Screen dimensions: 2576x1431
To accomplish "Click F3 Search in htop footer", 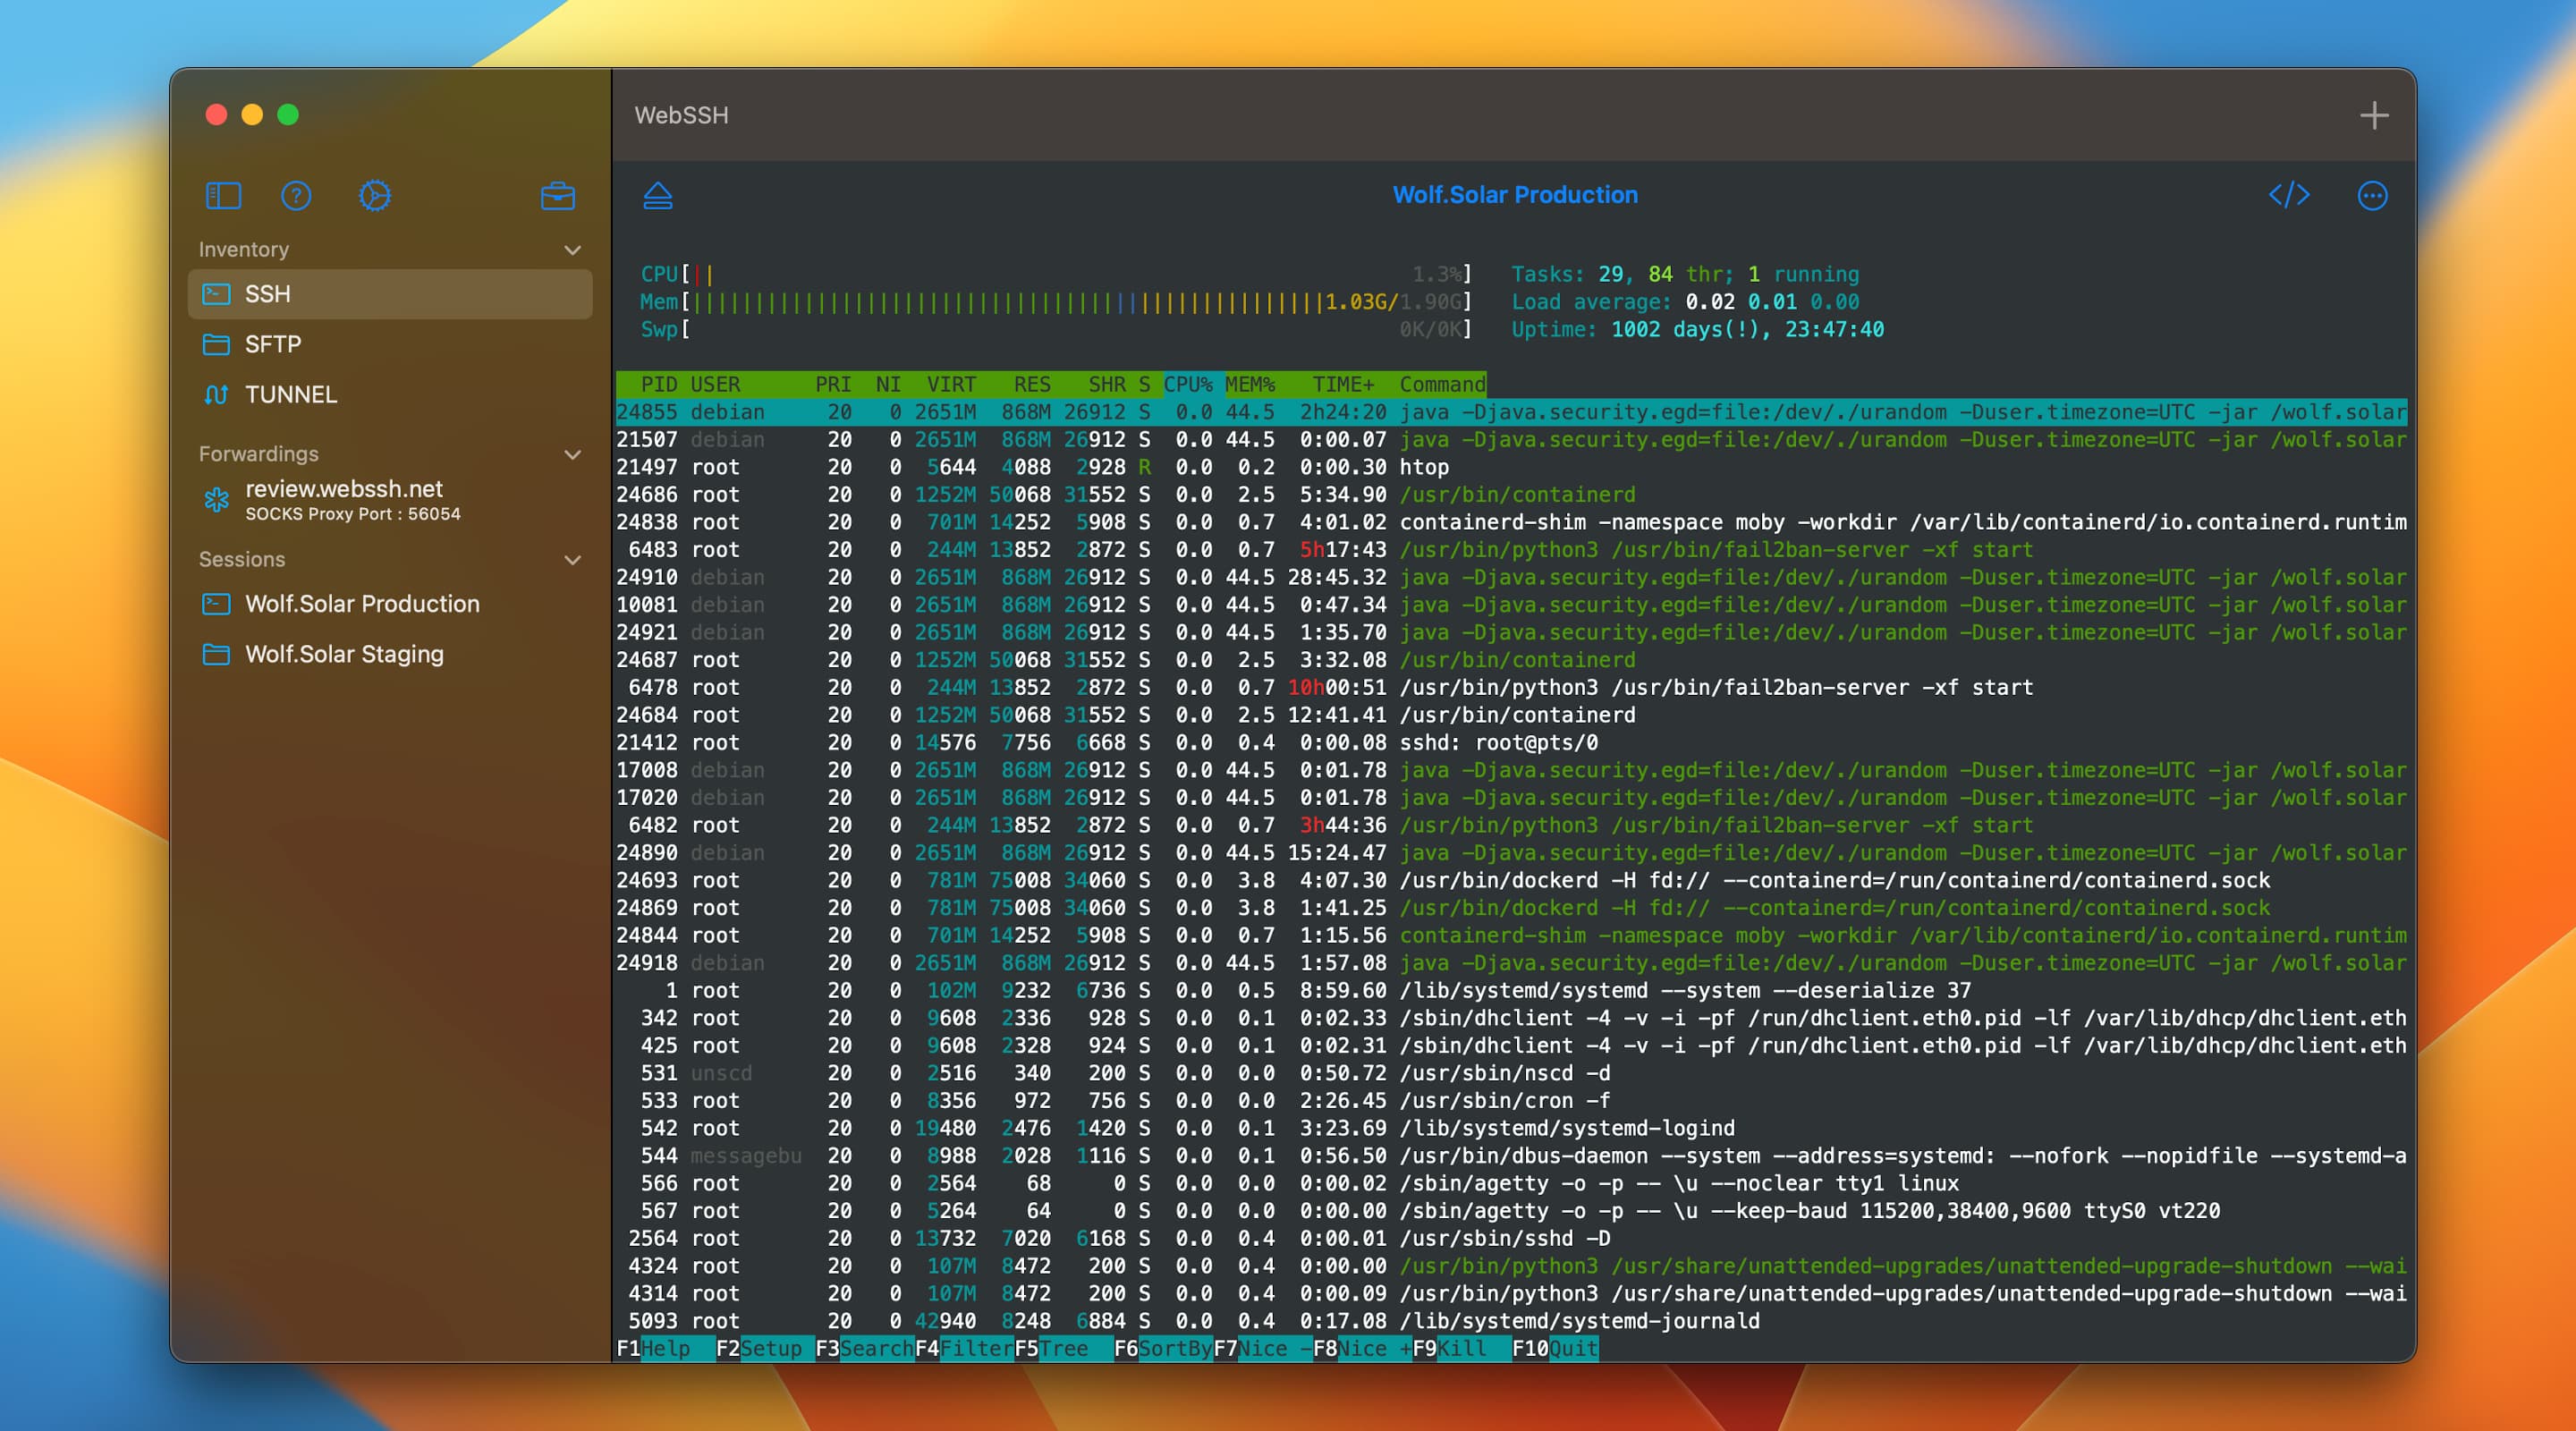I will click(x=864, y=1348).
